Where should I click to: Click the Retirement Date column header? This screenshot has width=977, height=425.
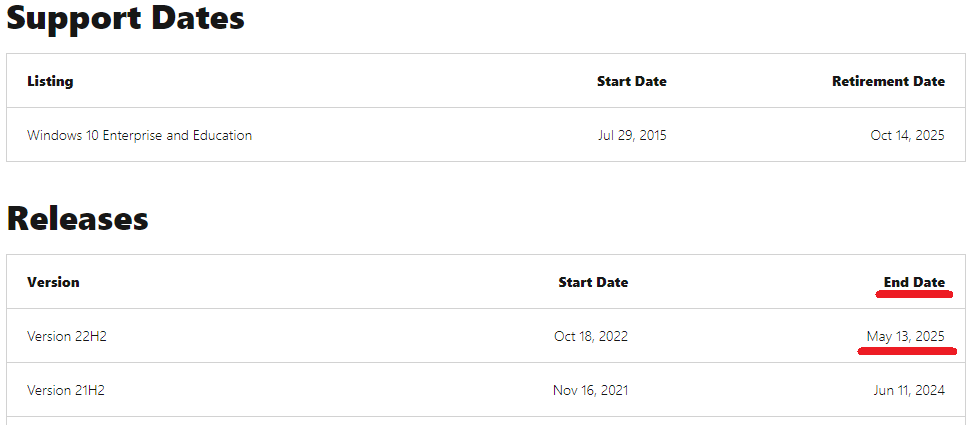pyautogui.click(x=888, y=81)
